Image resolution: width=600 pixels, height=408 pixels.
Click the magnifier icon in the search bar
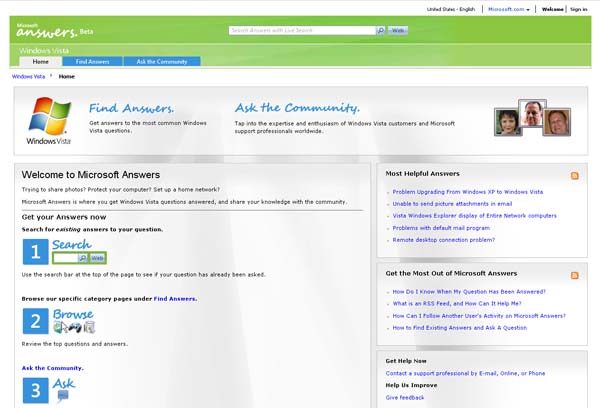(x=381, y=31)
